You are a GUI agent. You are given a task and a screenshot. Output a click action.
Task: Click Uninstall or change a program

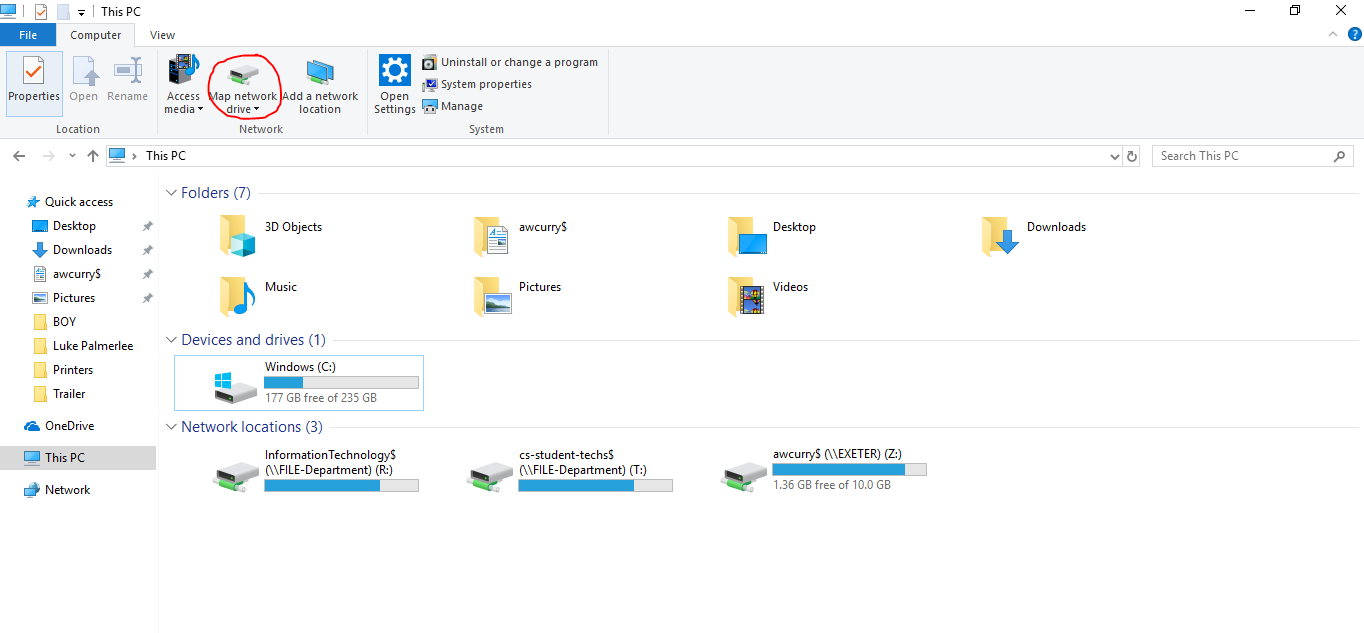coord(510,62)
